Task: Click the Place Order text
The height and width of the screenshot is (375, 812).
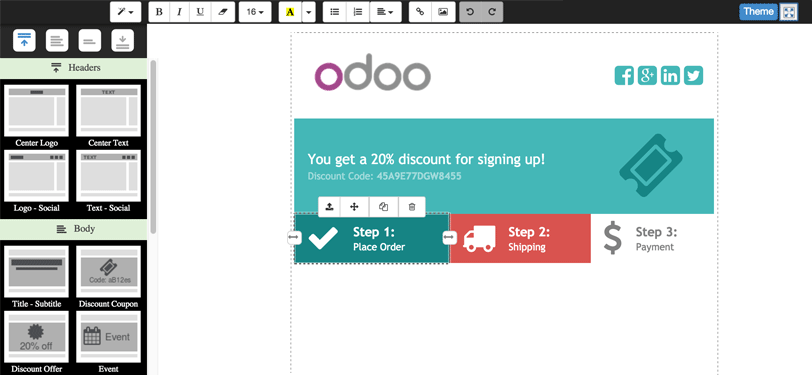Action: (x=379, y=247)
